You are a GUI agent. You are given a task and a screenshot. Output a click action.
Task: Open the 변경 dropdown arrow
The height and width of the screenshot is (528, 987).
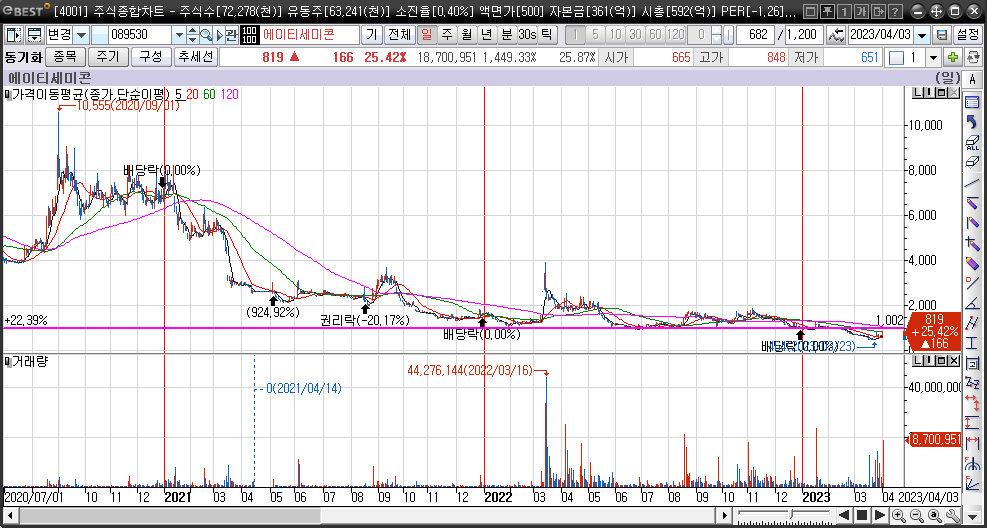[x=82, y=35]
